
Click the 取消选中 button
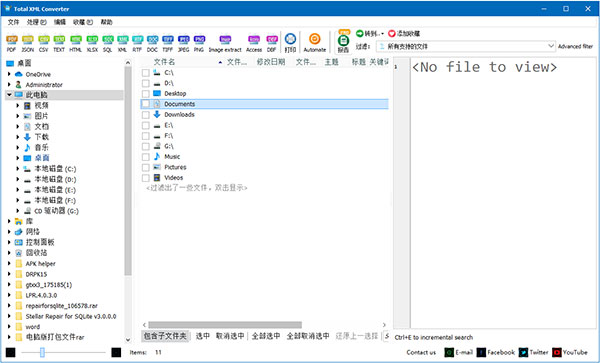click(x=230, y=336)
